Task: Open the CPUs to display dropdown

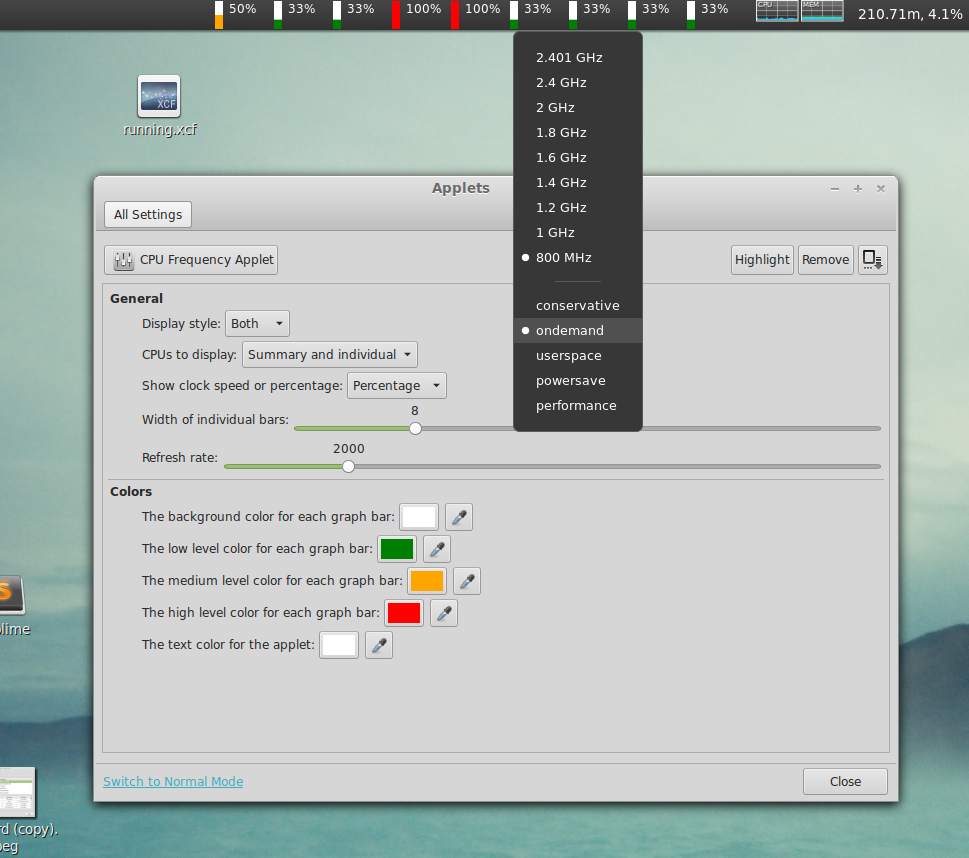Action: pyautogui.click(x=329, y=354)
